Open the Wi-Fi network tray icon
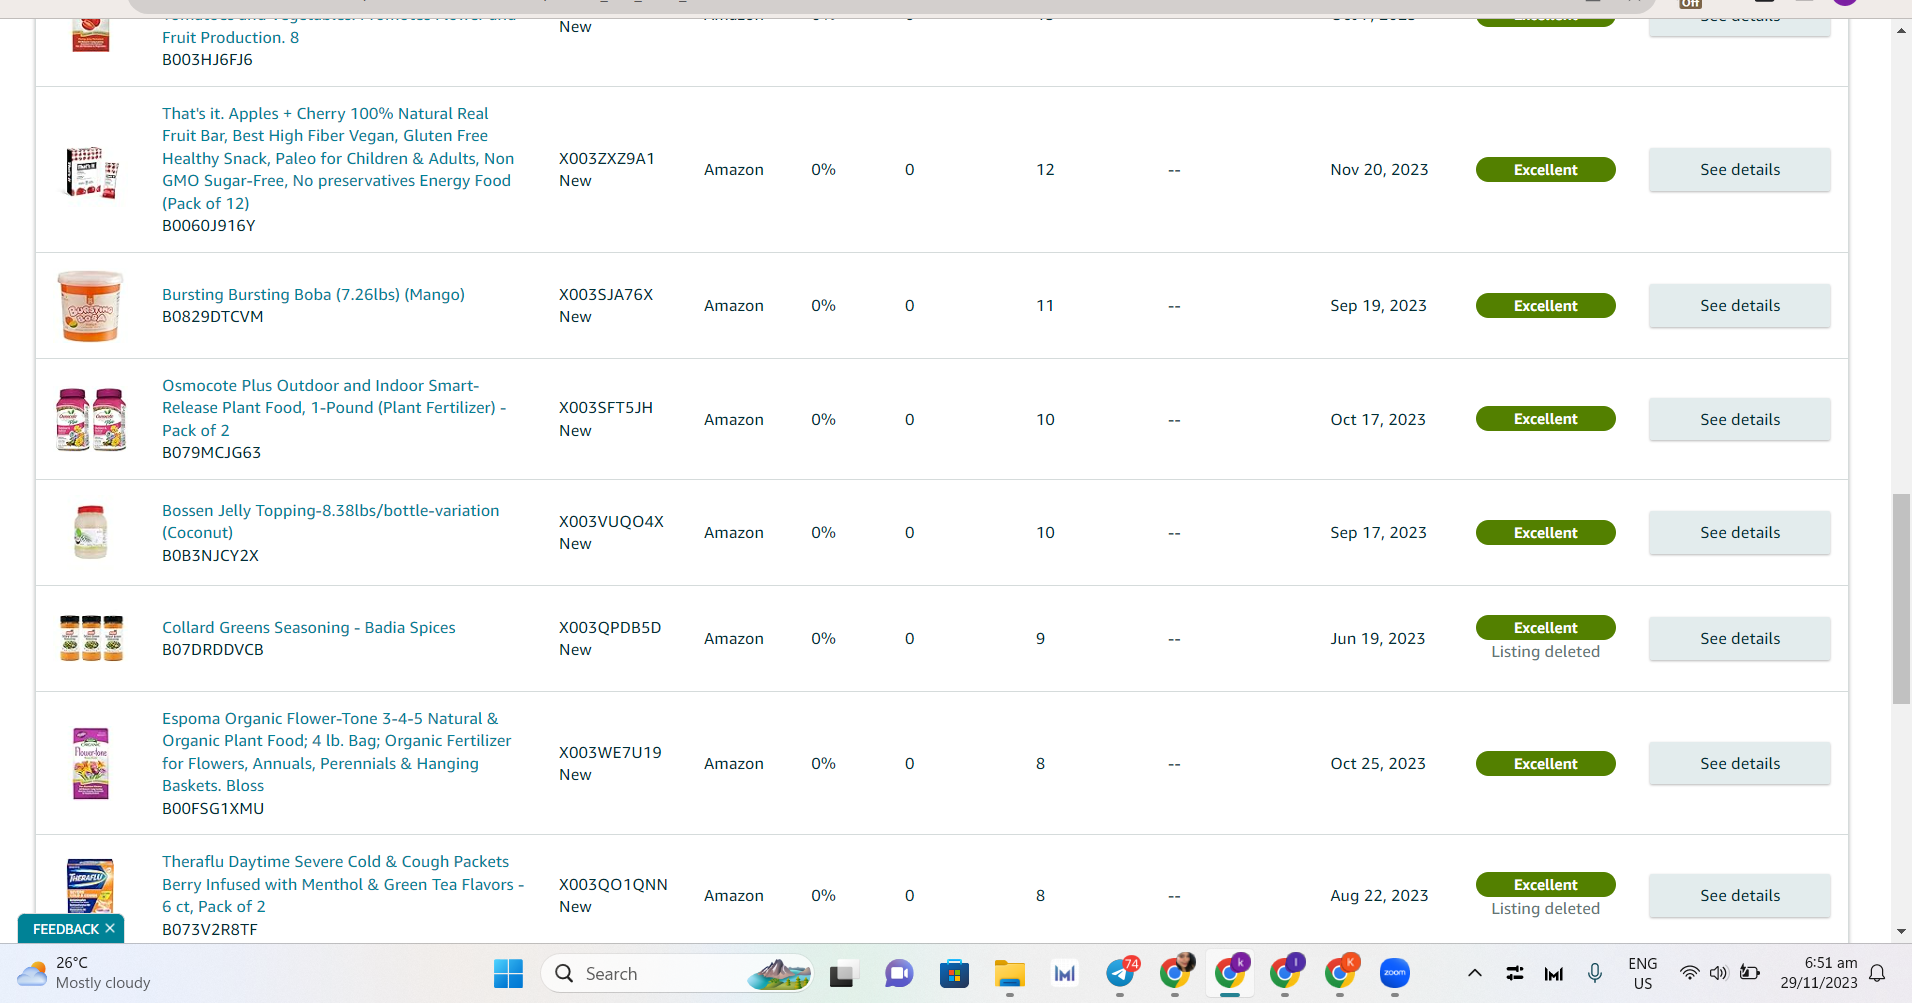This screenshot has height=1003, width=1912. point(1689,973)
